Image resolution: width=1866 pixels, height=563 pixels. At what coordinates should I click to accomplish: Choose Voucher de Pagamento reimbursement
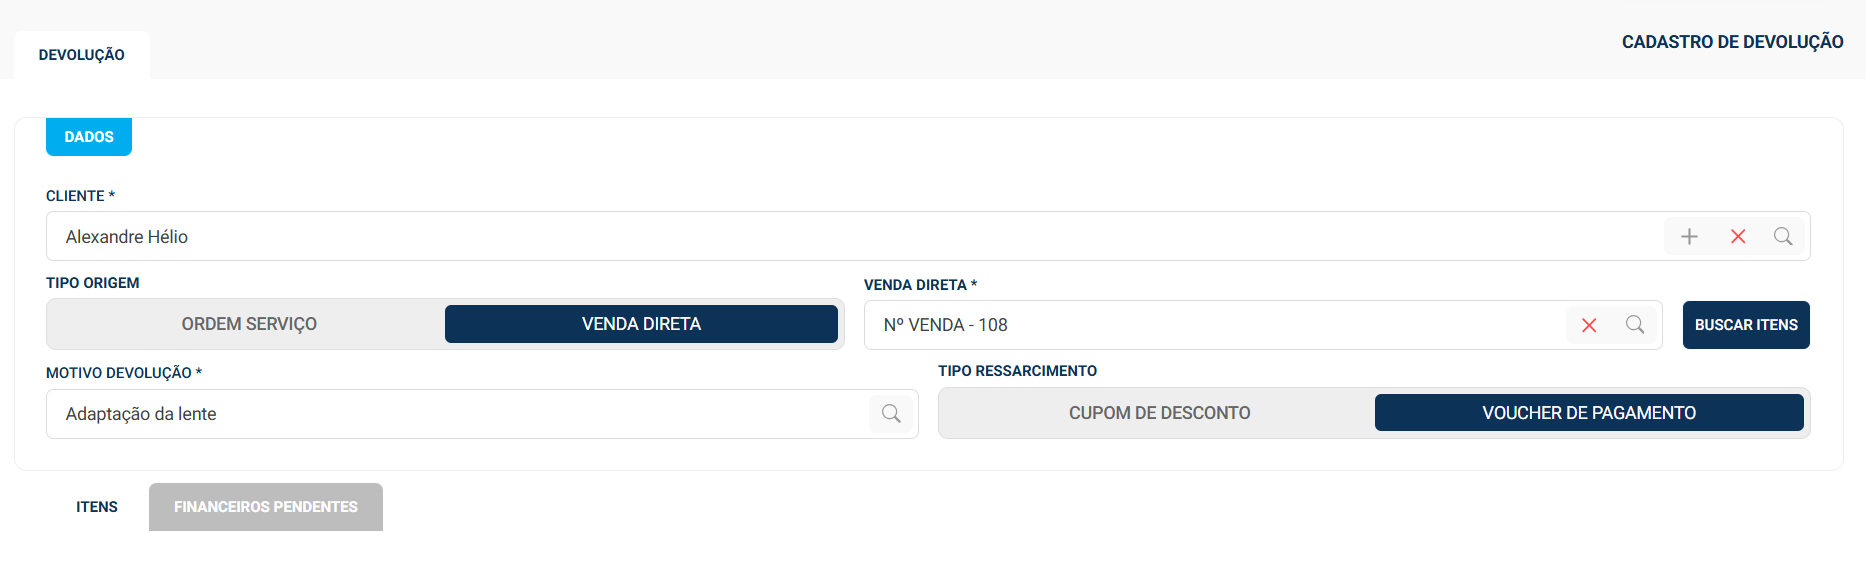1588,413
